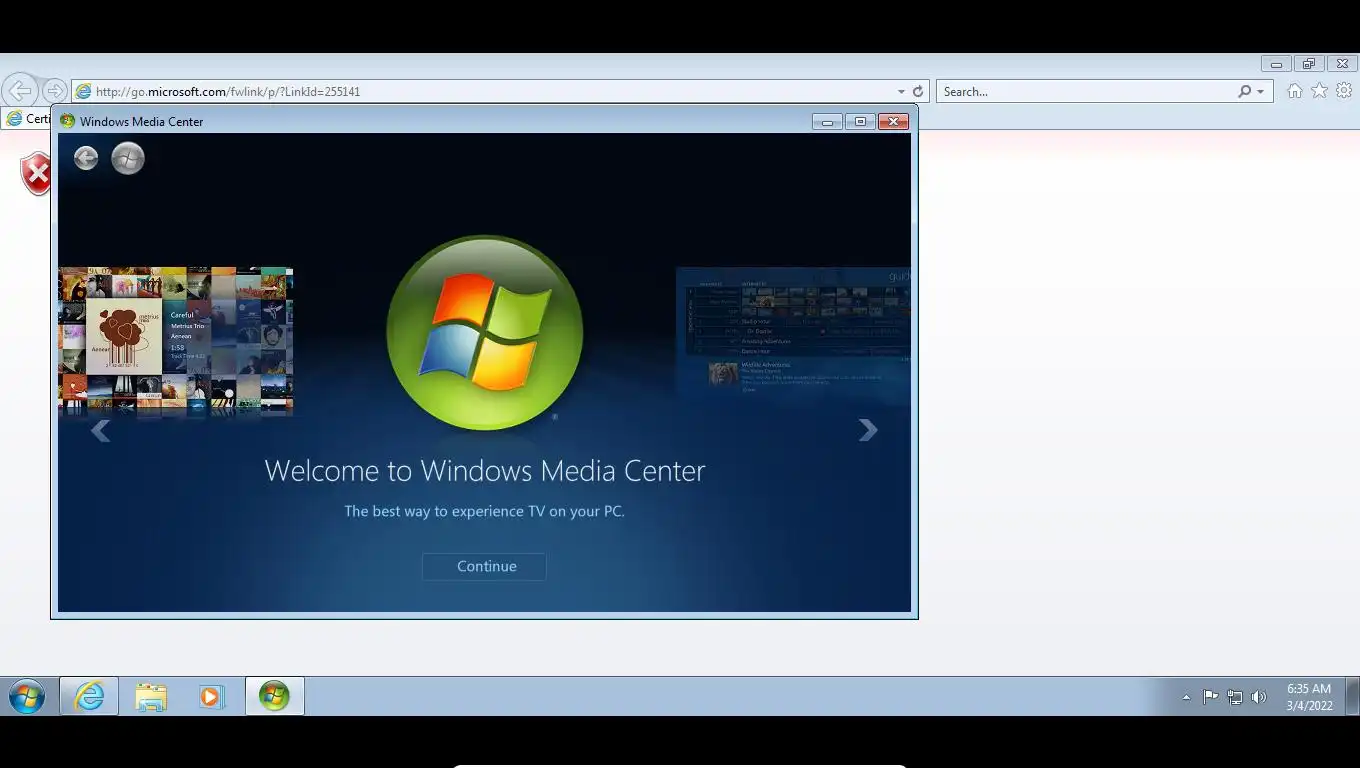The width and height of the screenshot is (1360, 768).
Task: Click the Continue button in Media Center
Action: pyautogui.click(x=484, y=566)
